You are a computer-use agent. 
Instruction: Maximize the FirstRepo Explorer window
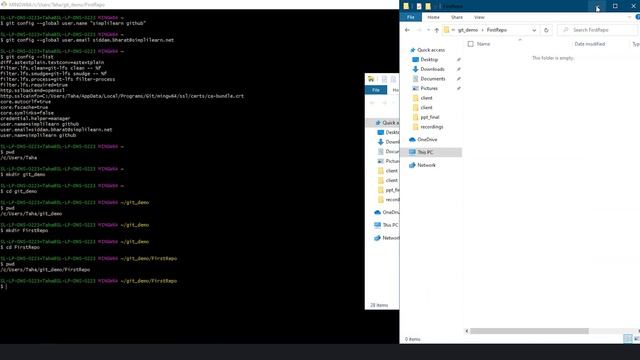pyautogui.click(x=615, y=6)
